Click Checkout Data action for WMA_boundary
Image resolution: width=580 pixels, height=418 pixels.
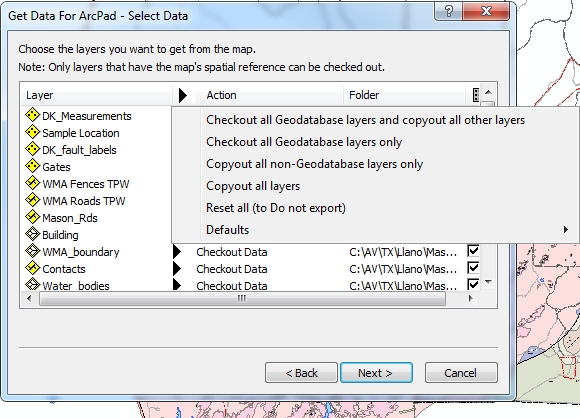point(232,252)
